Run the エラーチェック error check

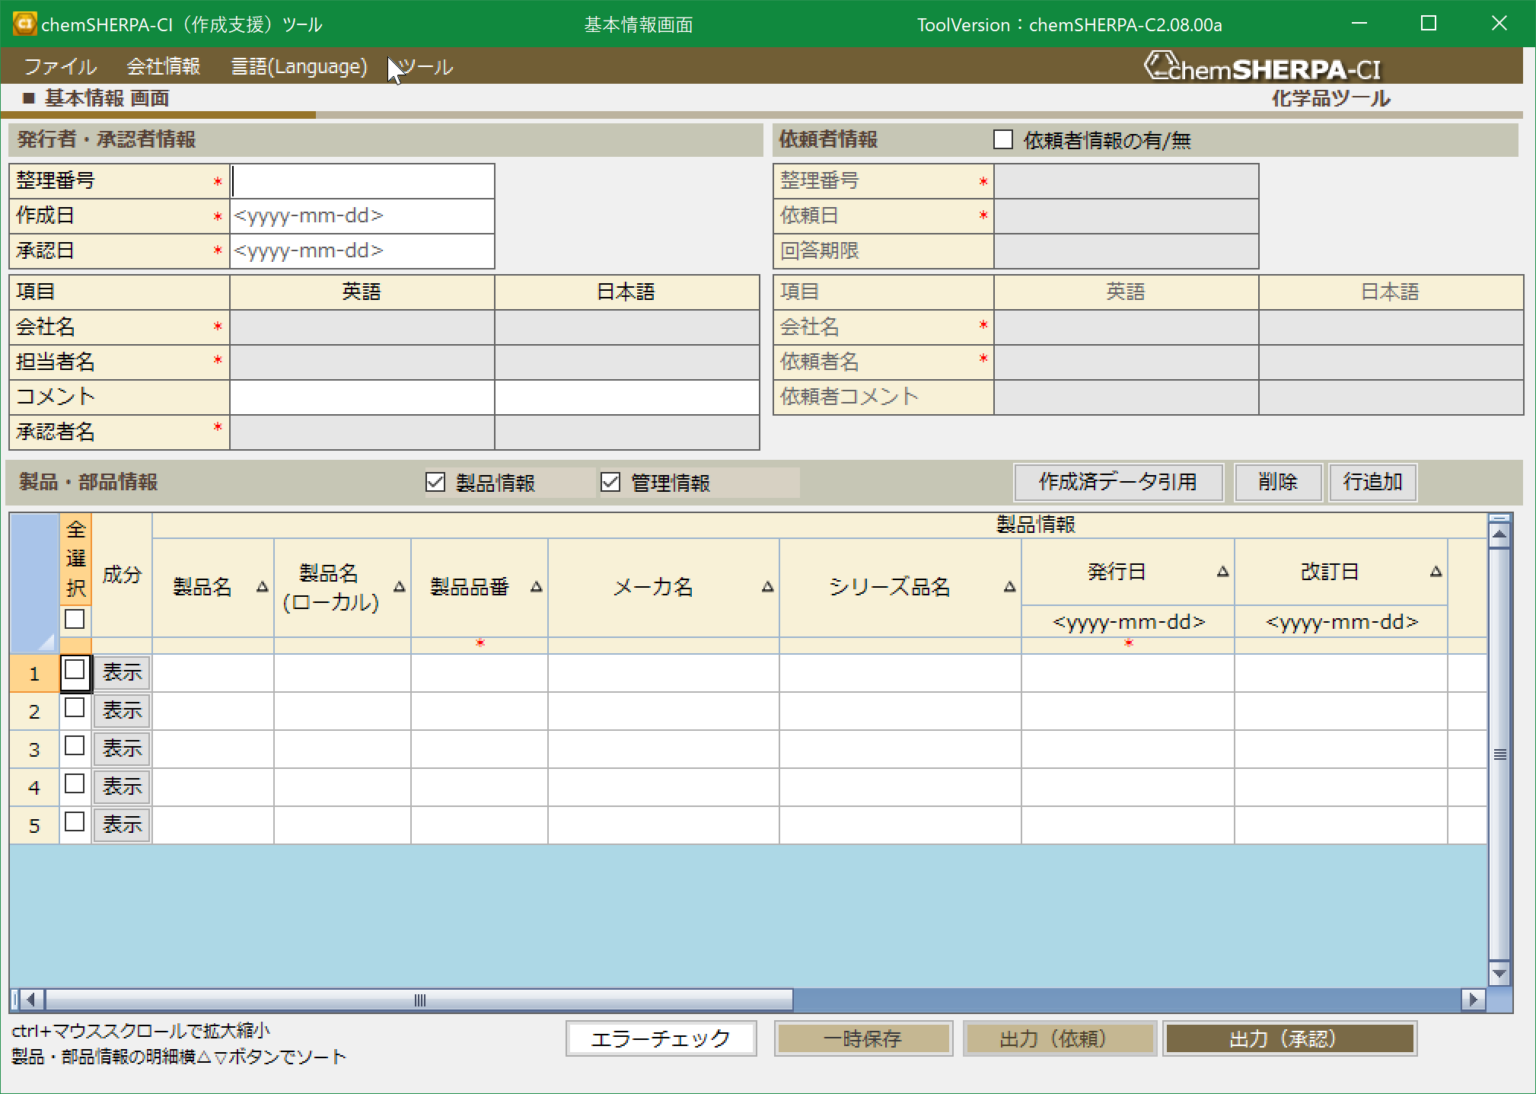click(x=661, y=1038)
